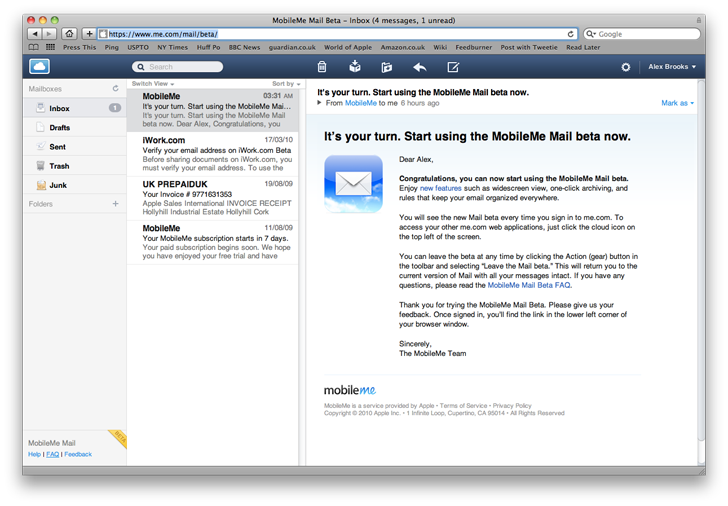Image resolution: width=728 pixels, height=506 pixels.
Task: Open the Feedback link in the sidebar footer
Action: tap(78, 454)
